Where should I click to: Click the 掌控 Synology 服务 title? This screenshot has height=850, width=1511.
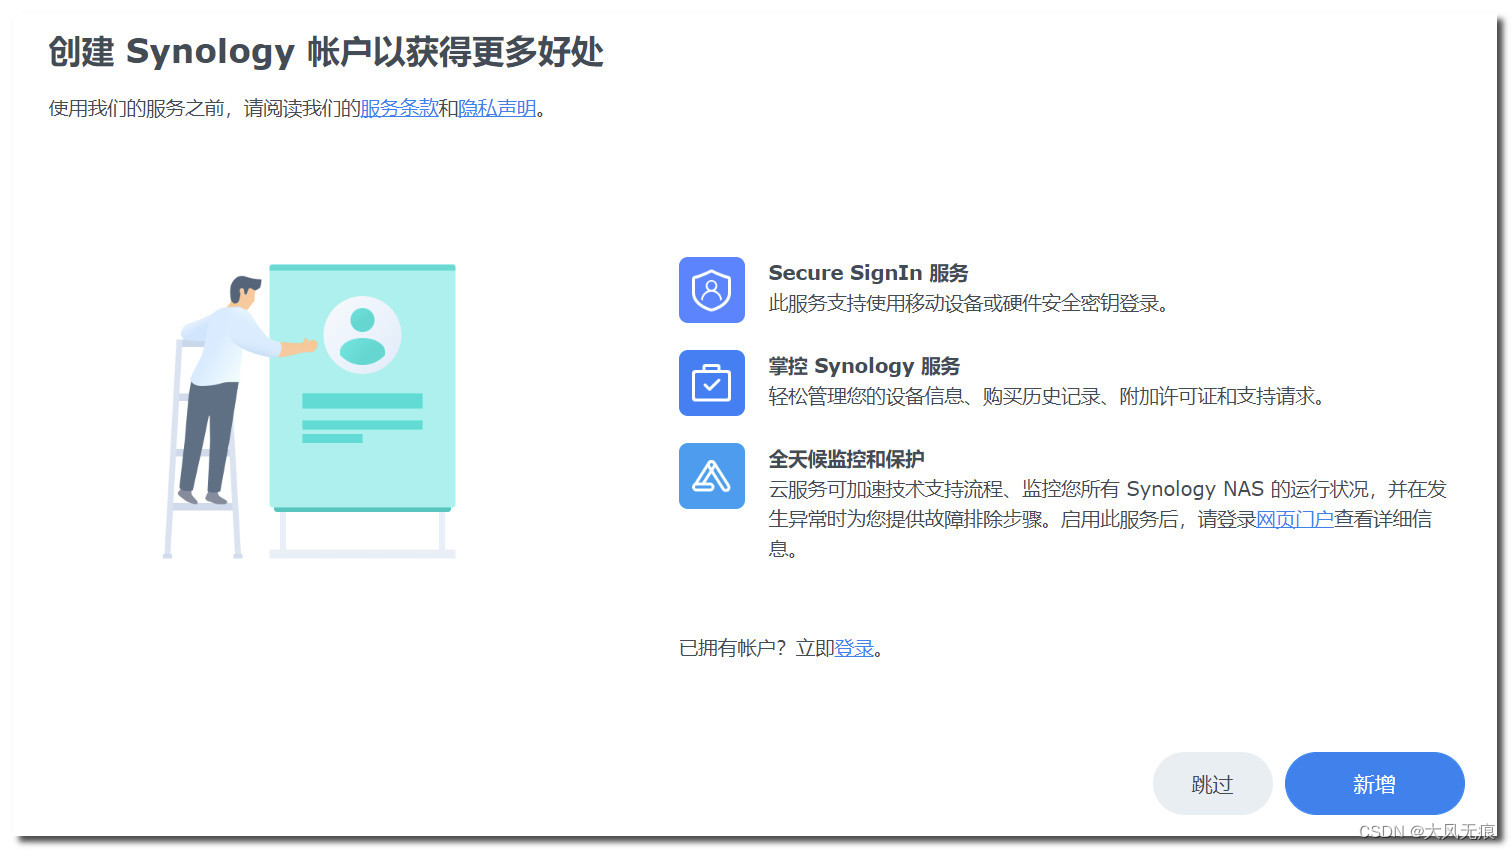pyautogui.click(x=864, y=366)
